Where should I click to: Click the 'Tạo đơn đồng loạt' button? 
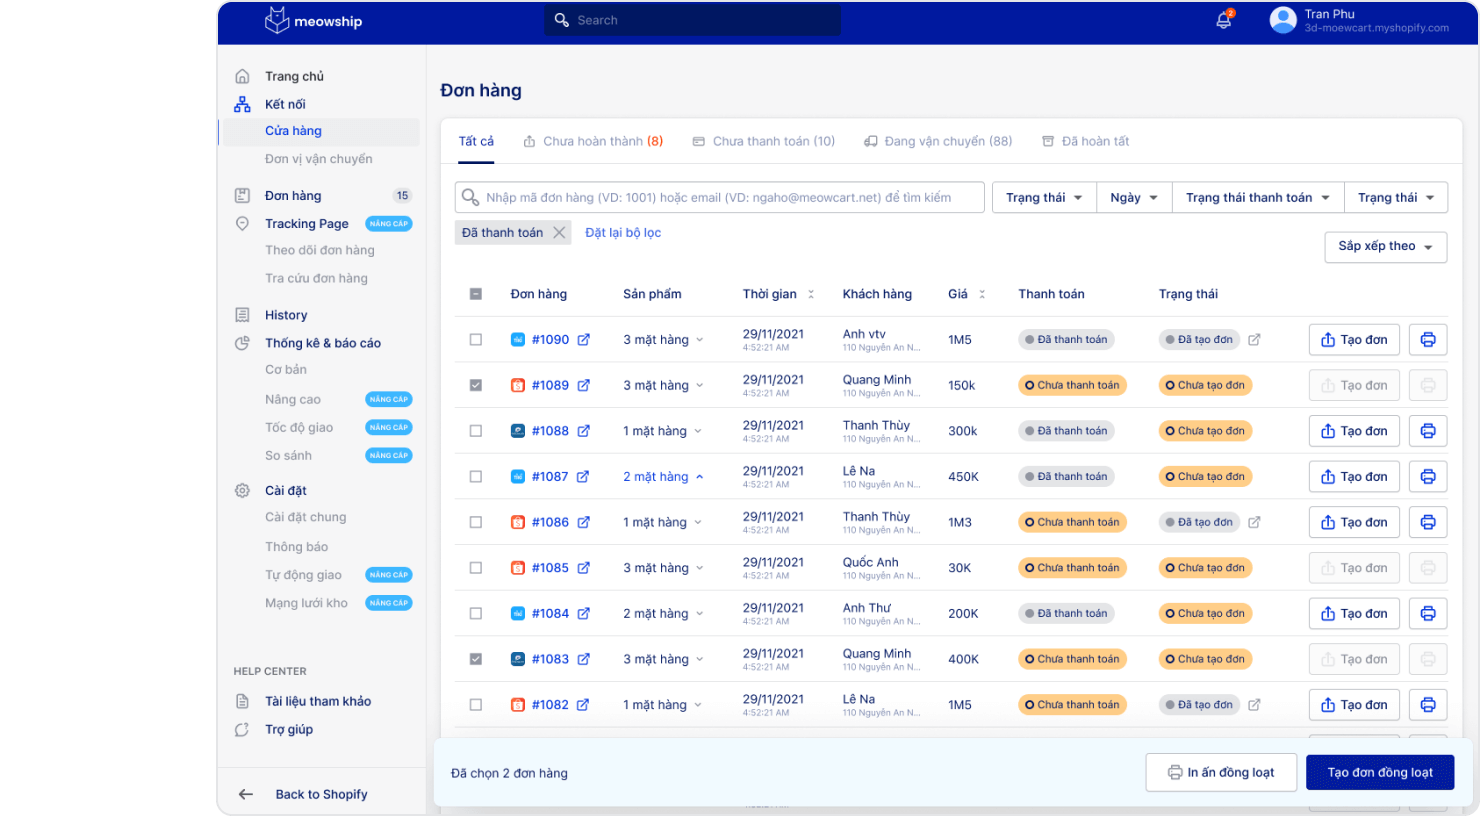pos(1379,772)
